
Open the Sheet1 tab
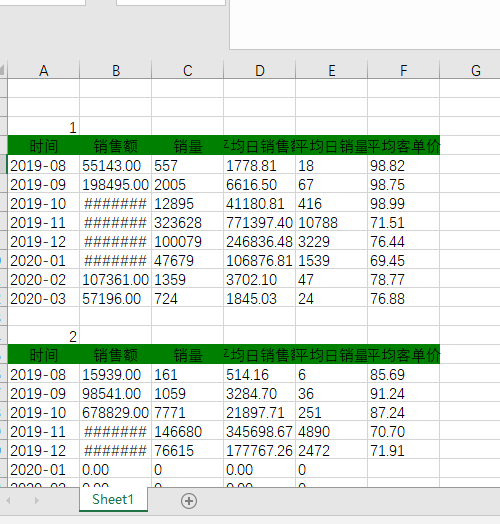113,499
